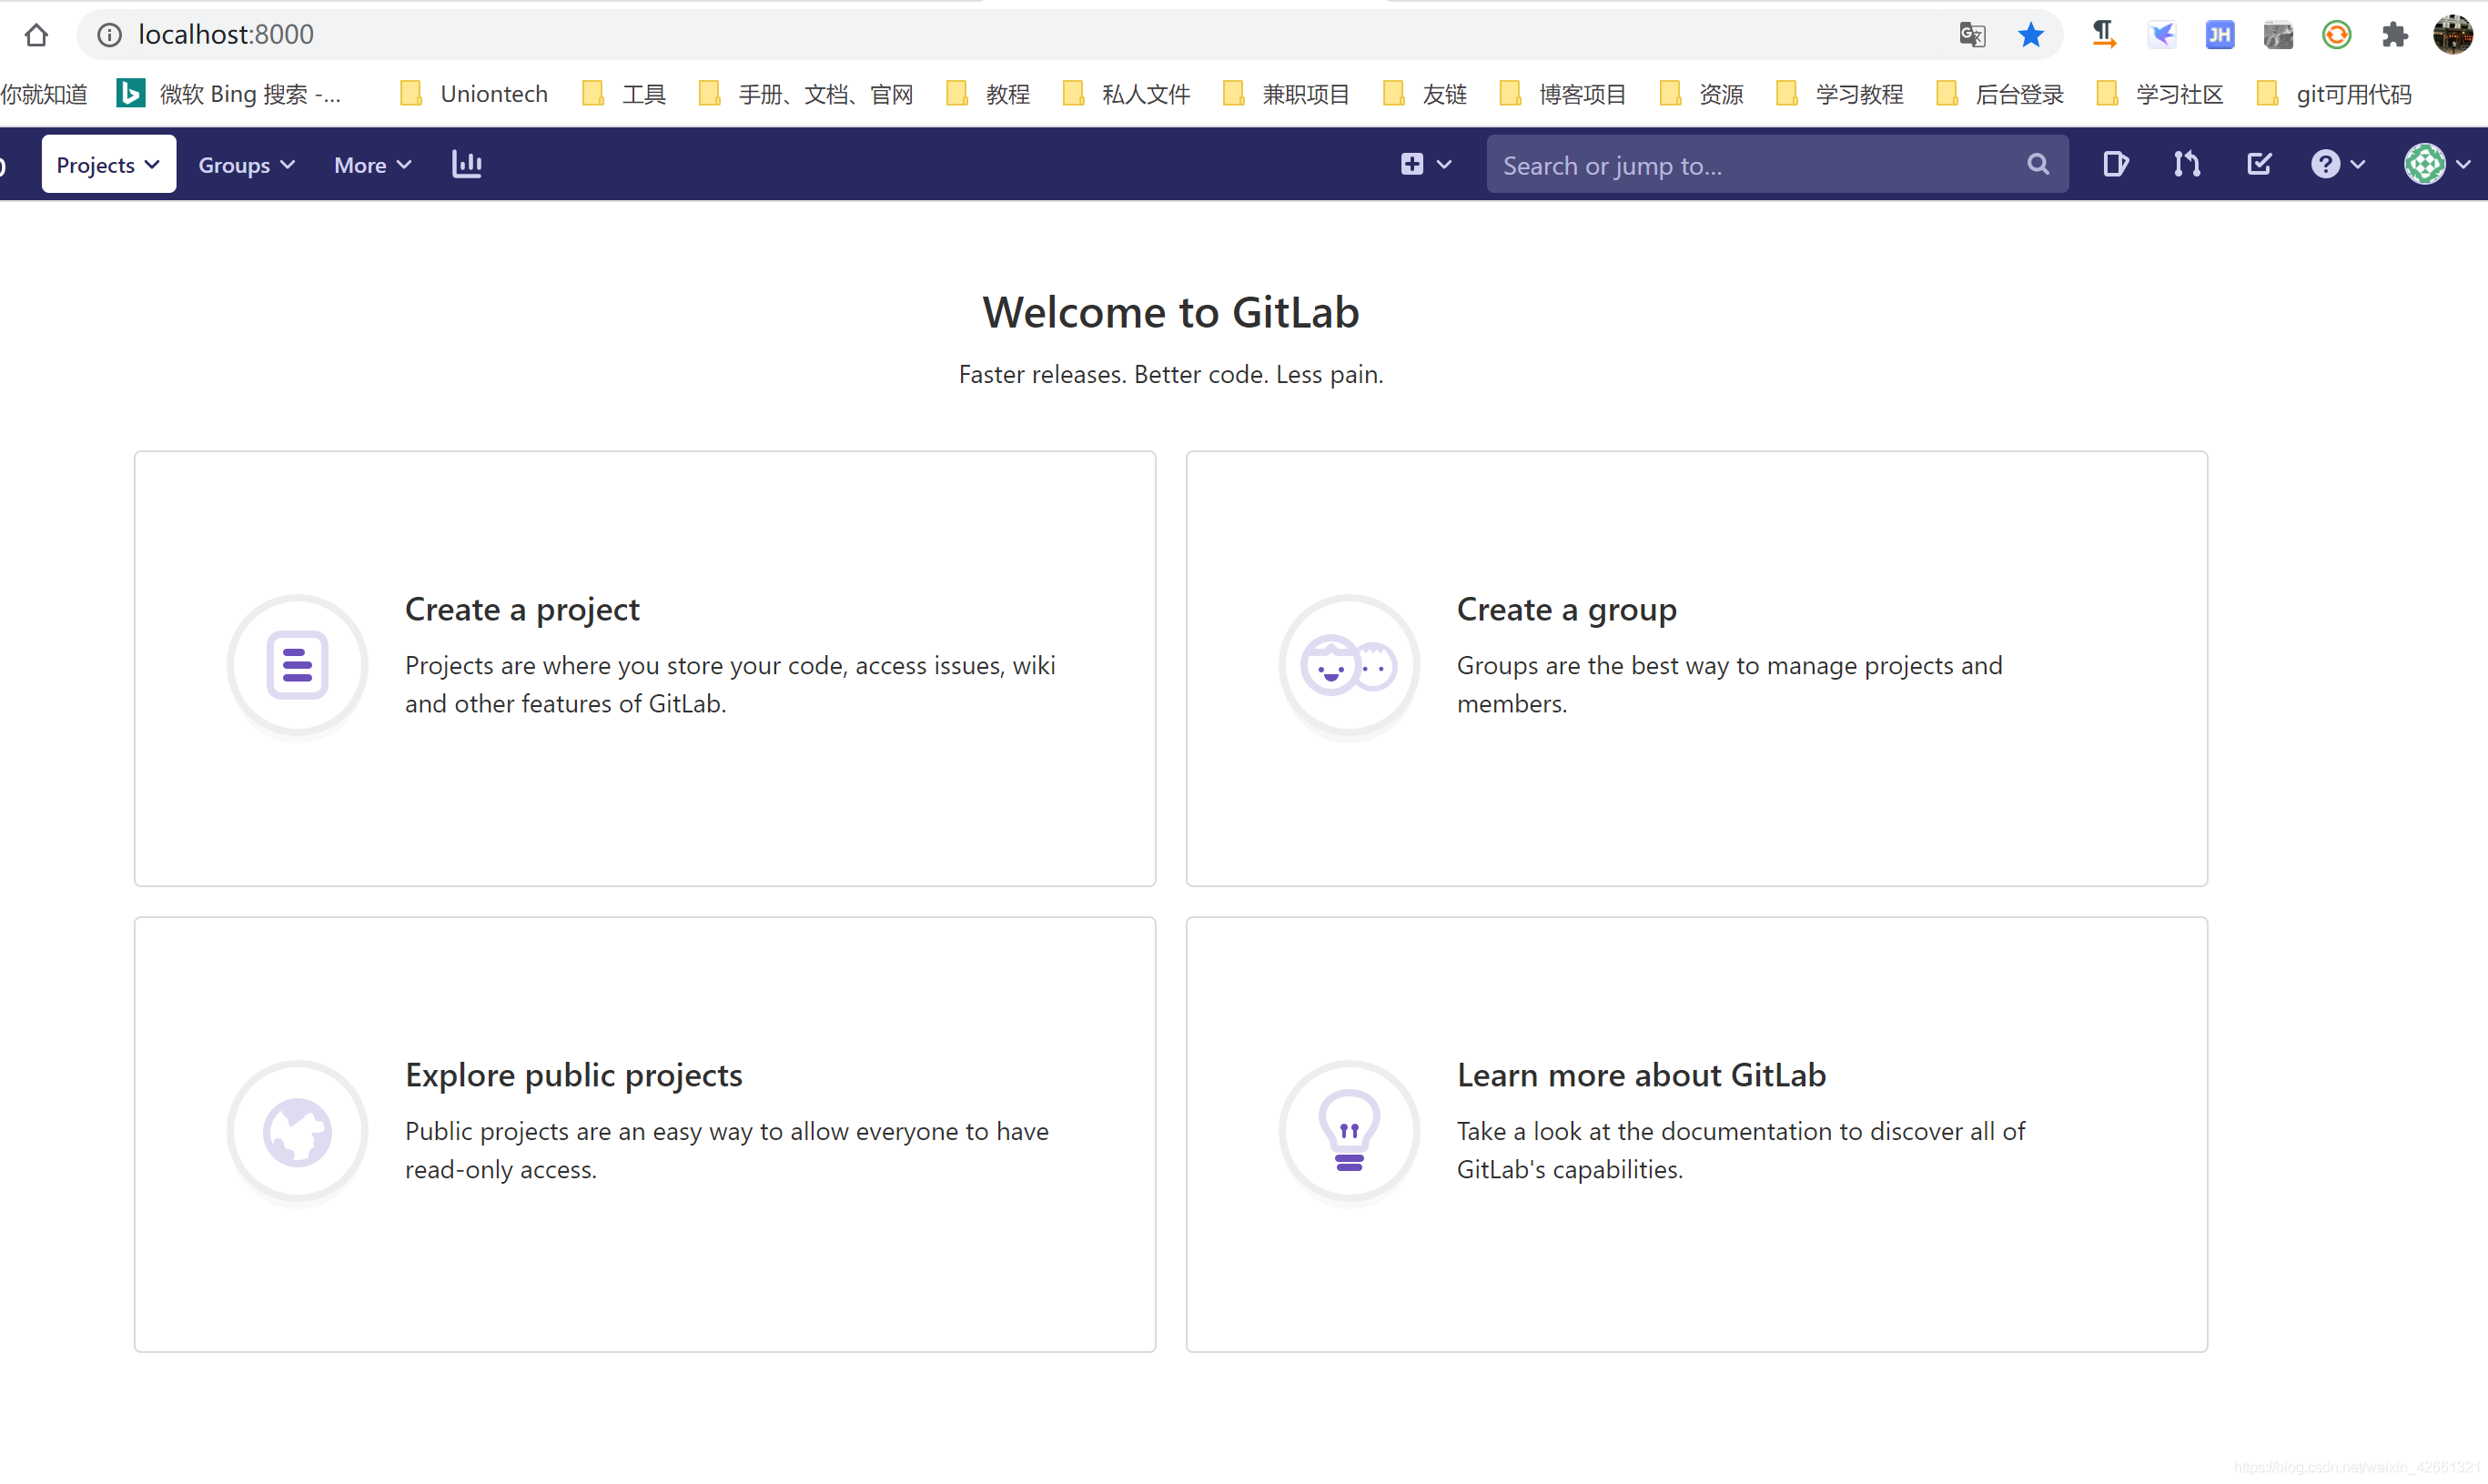Click the Search or jump to input field
The width and height of the screenshot is (2488, 1484).
pos(1760,165)
